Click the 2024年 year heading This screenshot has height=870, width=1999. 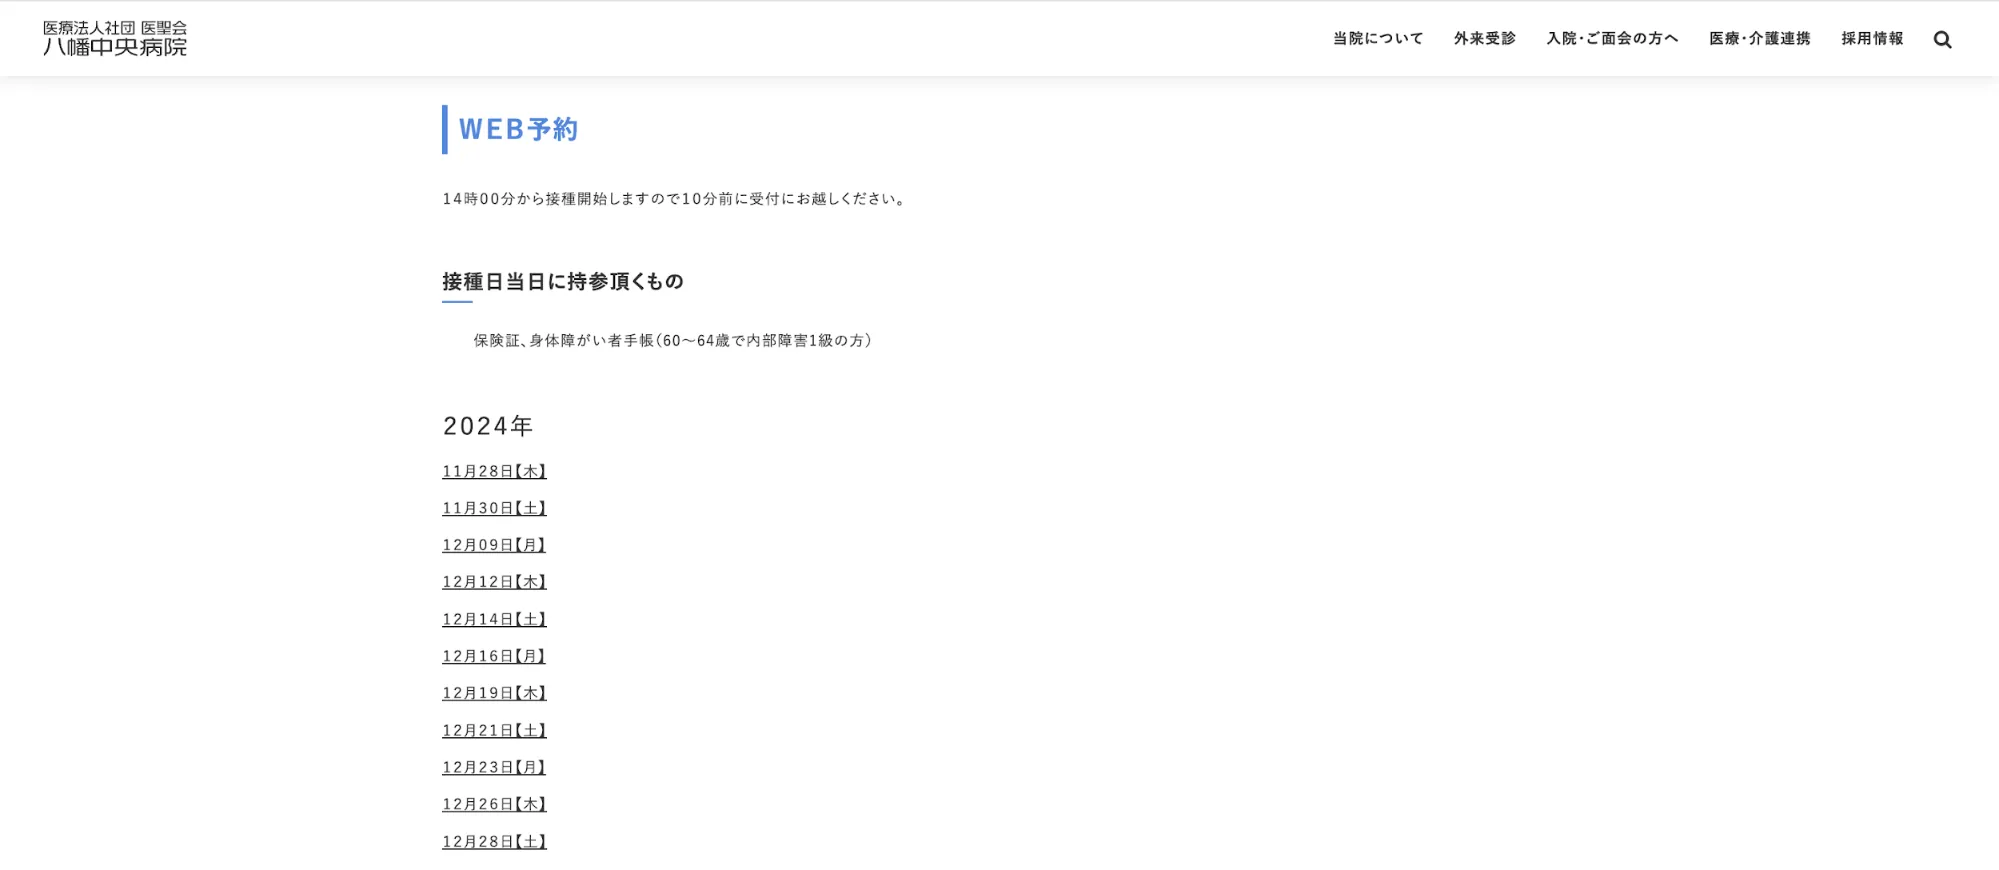(x=488, y=426)
